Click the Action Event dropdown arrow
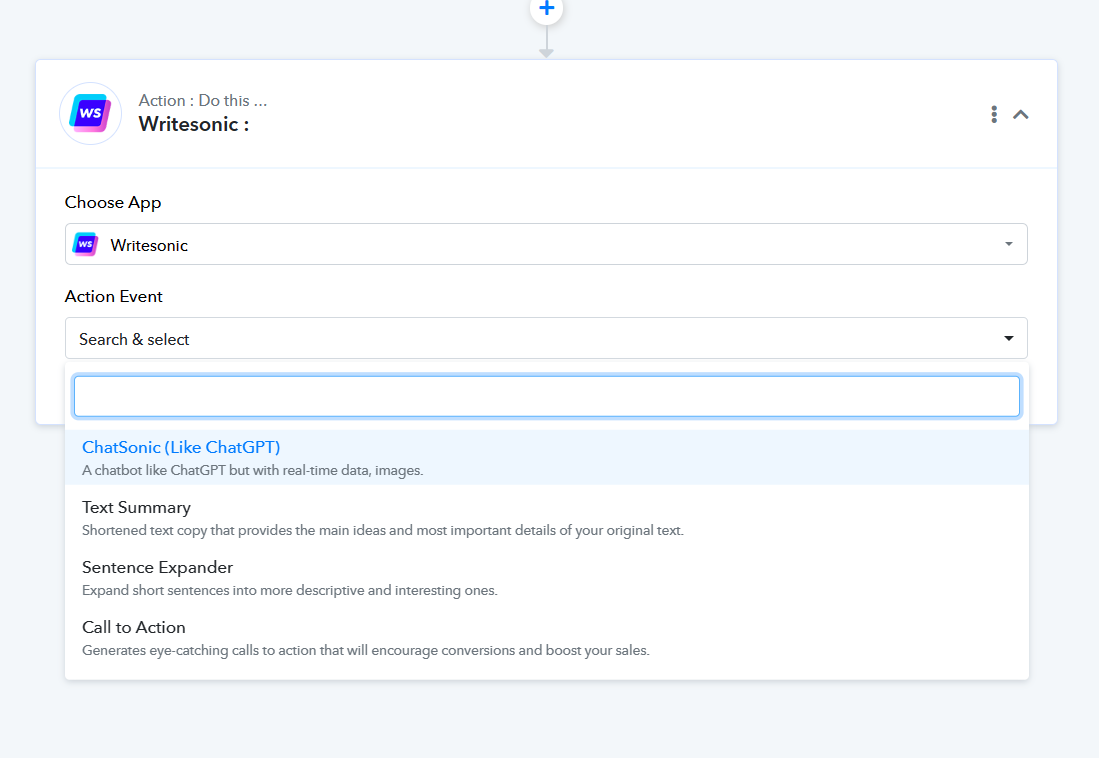 1009,338
